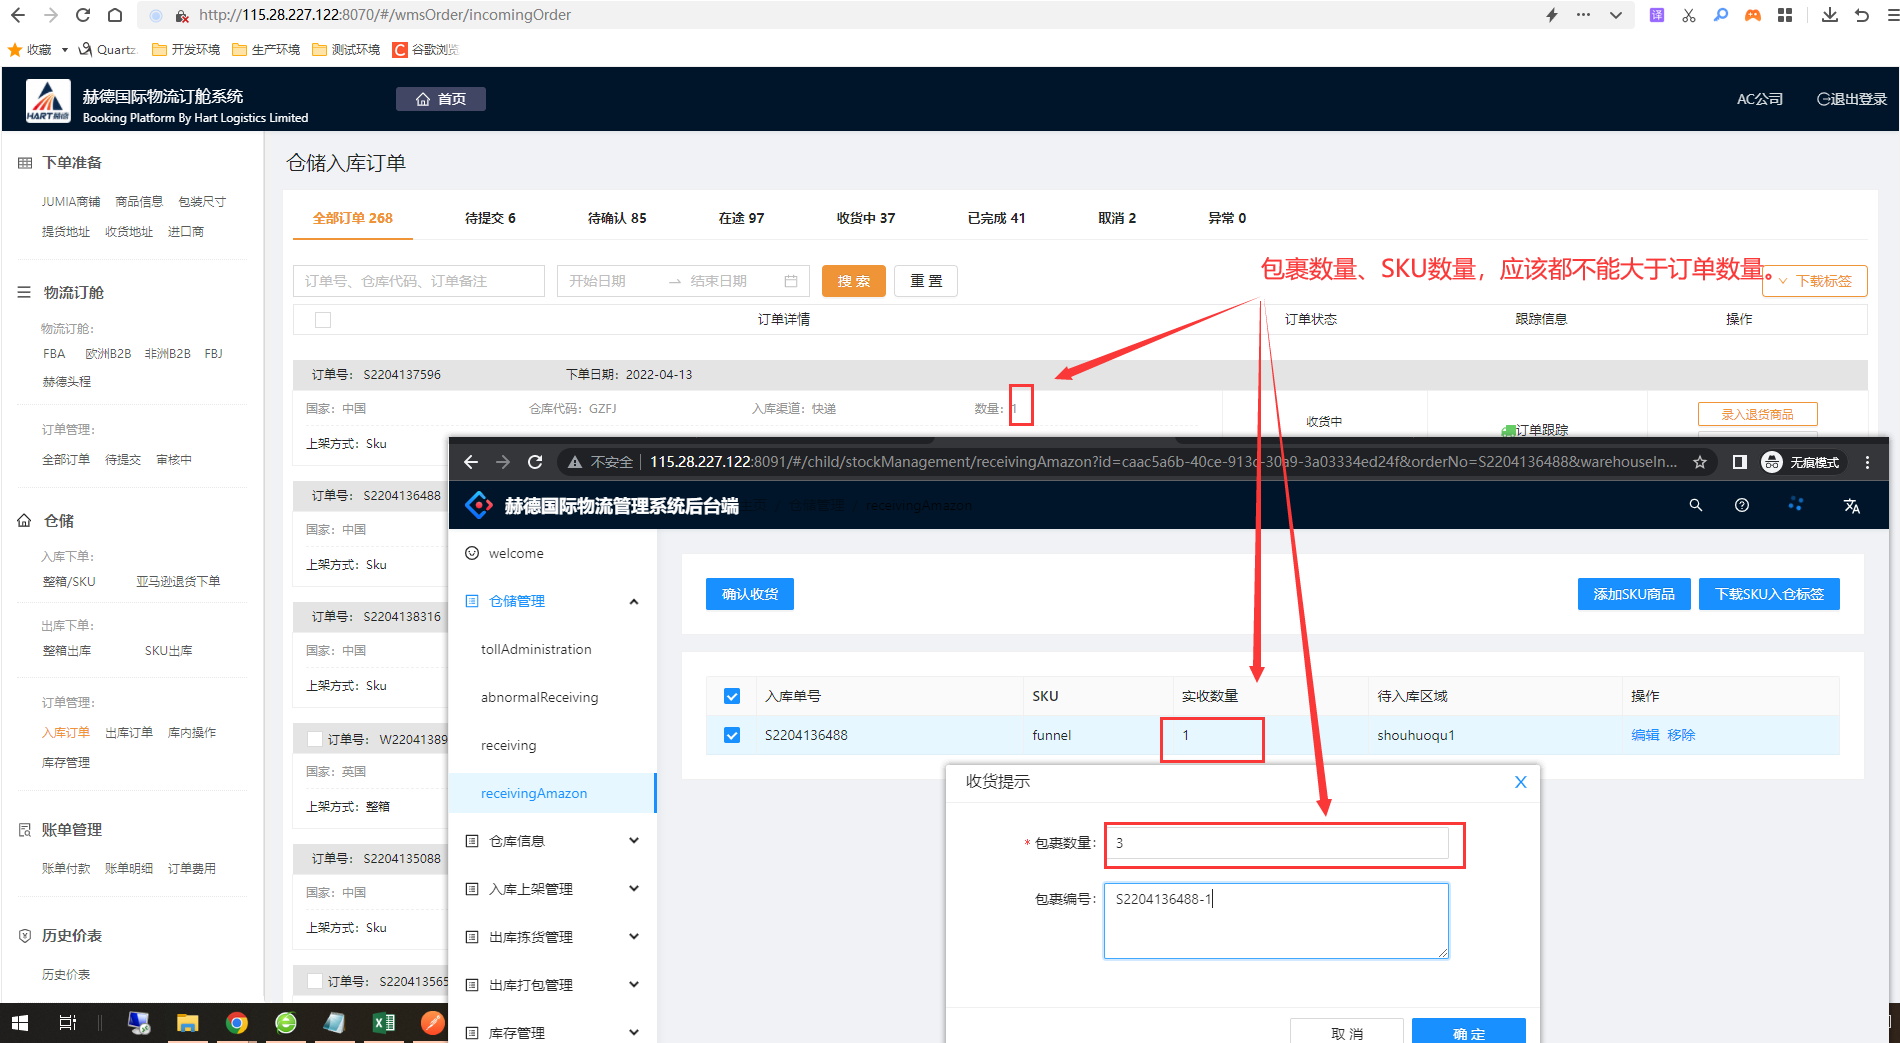Screen dimensions: 1900x1043
Task: Bookmark page with the star icon
Action: [1699, 462]
